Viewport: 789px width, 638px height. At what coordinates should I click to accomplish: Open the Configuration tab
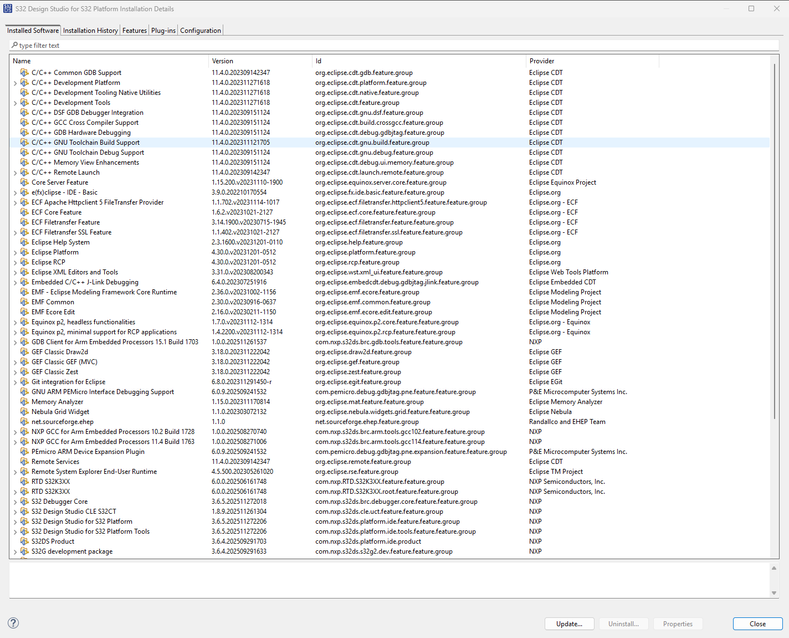200,30
